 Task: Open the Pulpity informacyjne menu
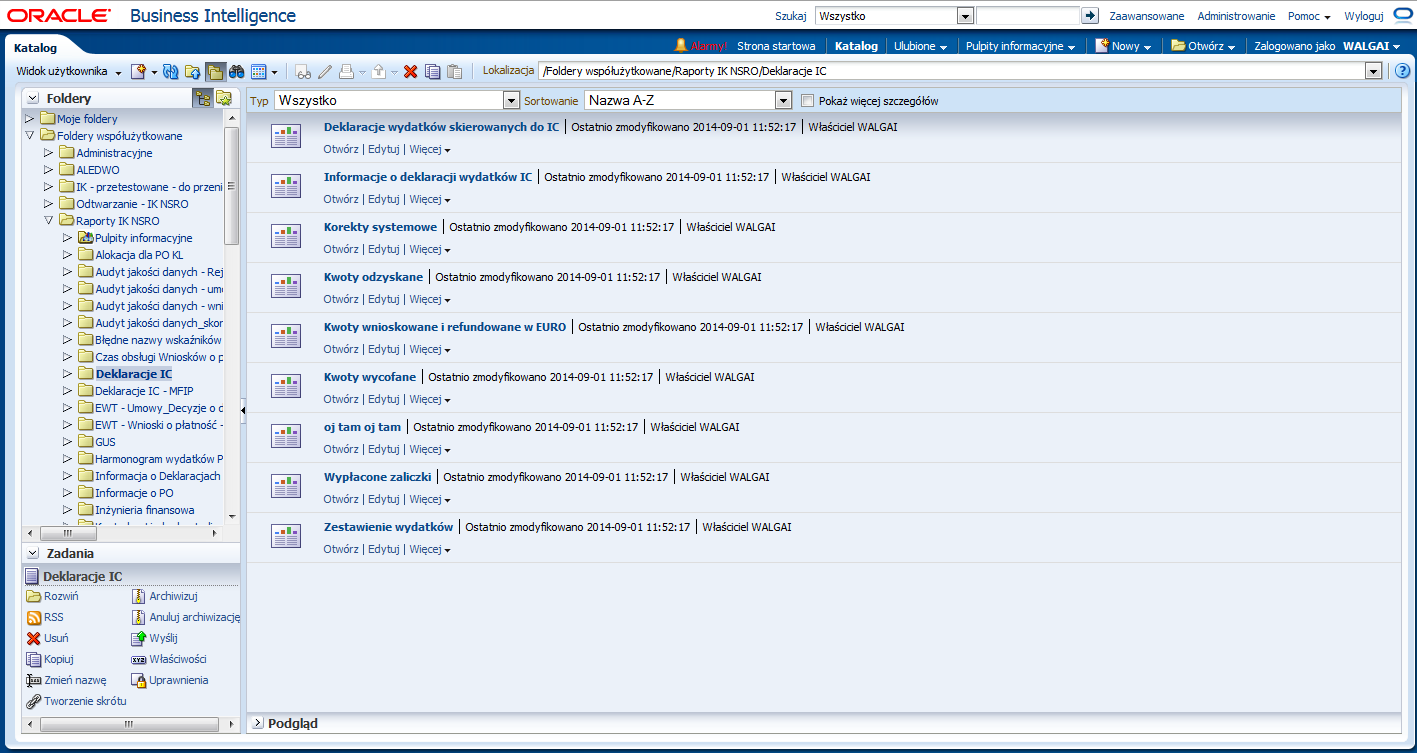(1020, 46)
